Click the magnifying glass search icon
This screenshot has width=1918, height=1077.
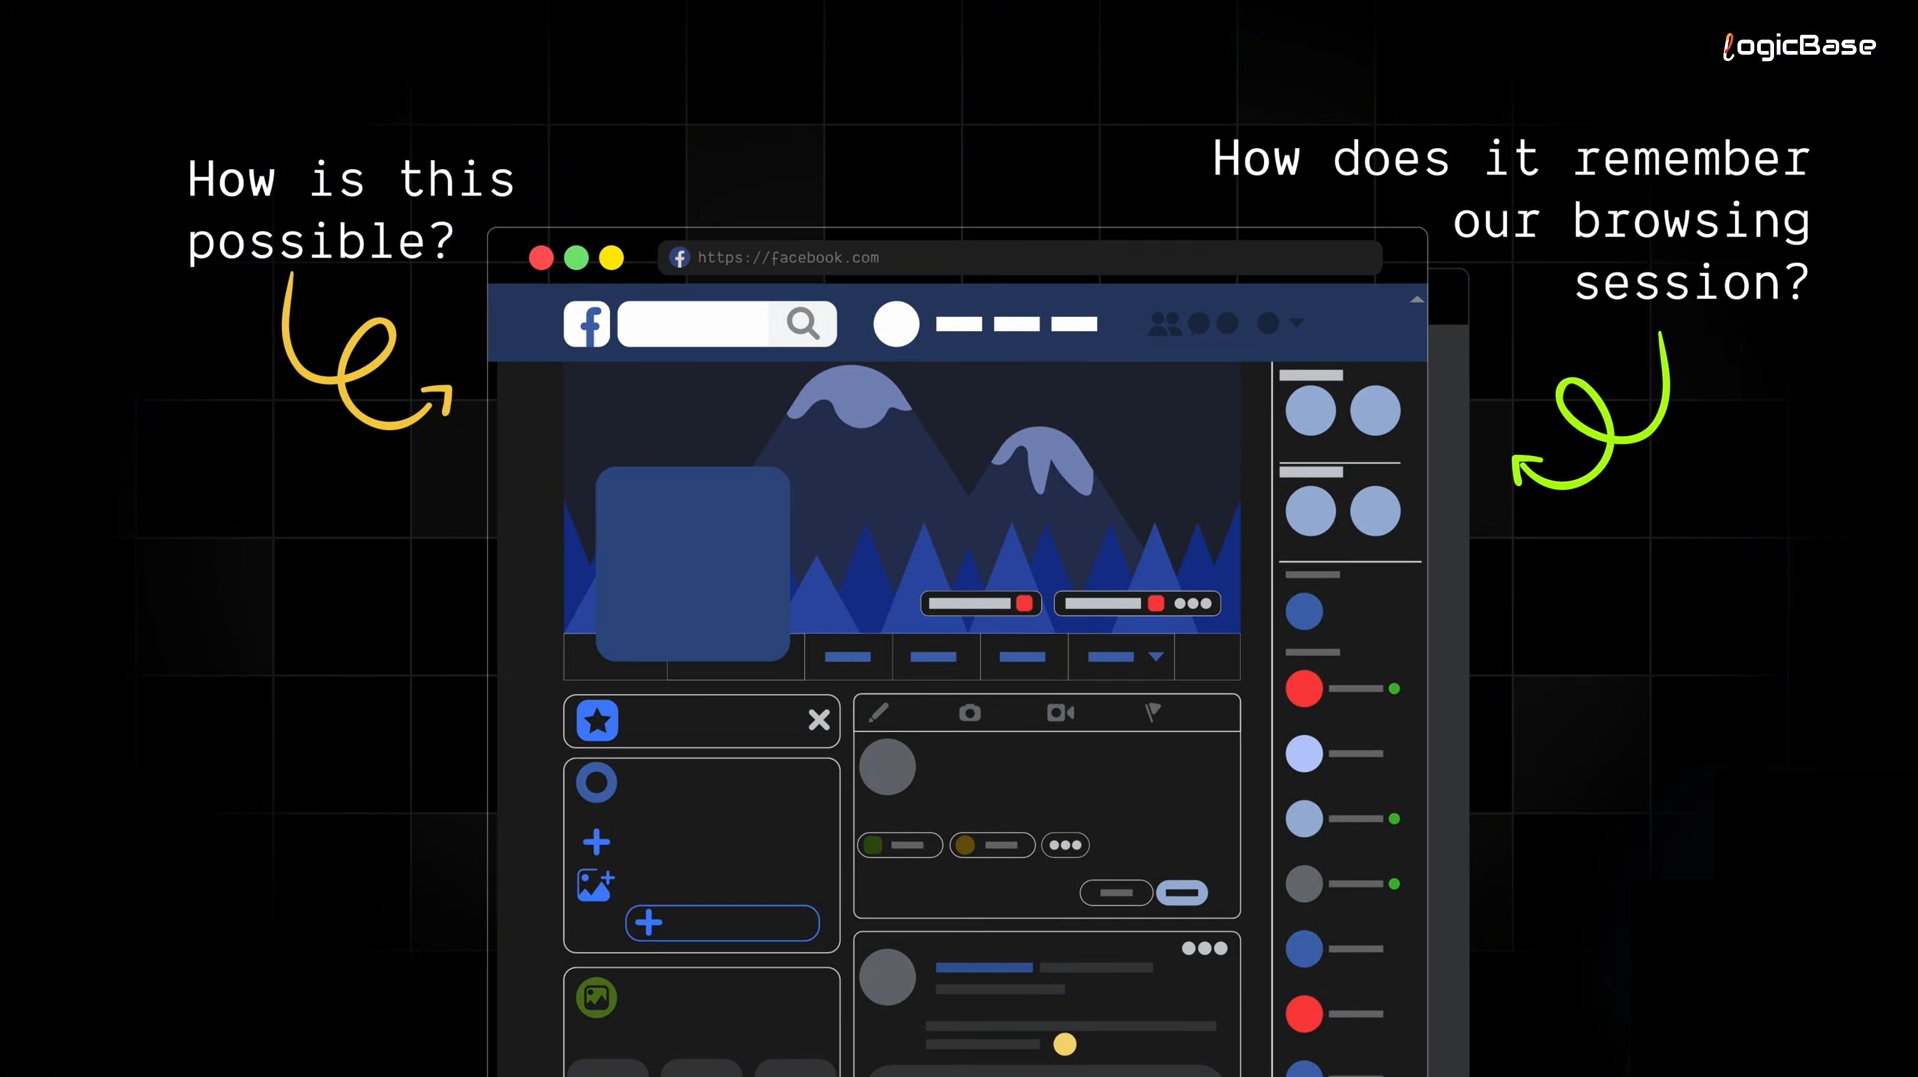tap(802, 324)
